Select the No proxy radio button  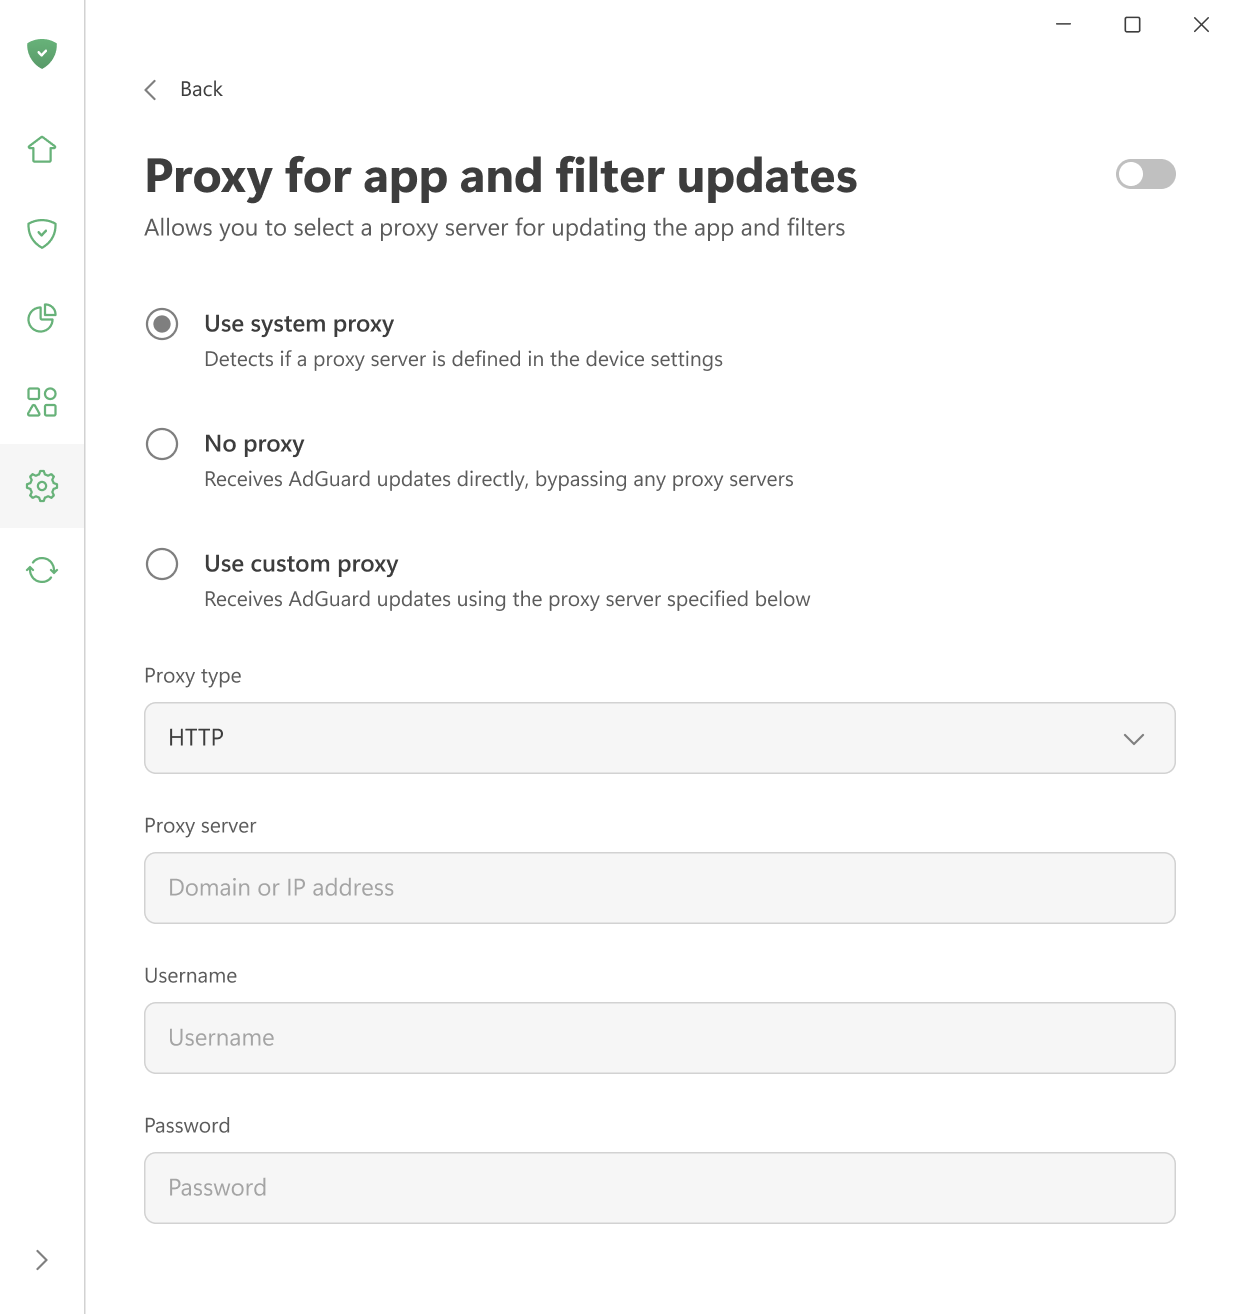[161, 443]
